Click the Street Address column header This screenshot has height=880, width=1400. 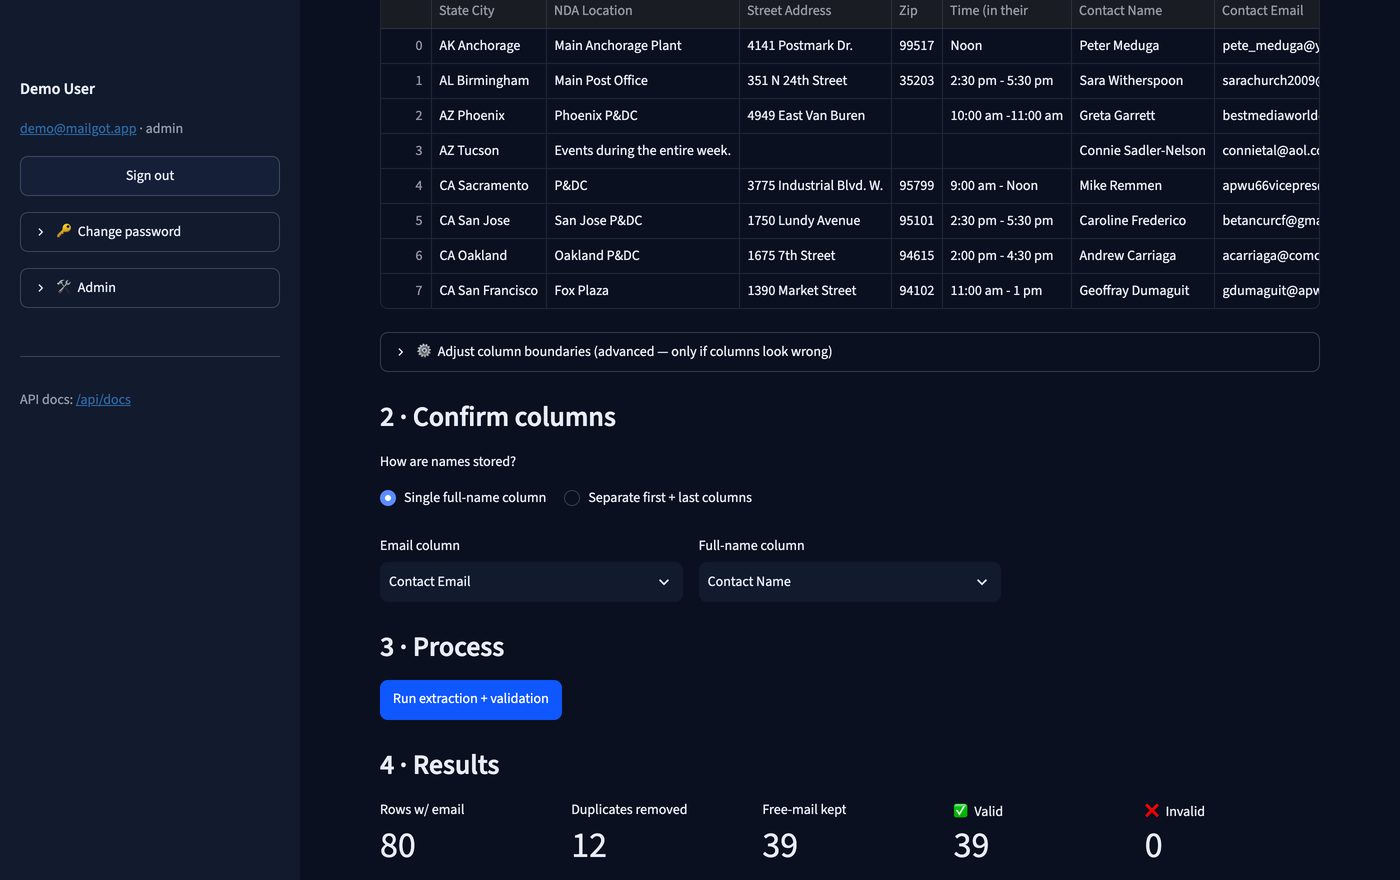point(816,11)
